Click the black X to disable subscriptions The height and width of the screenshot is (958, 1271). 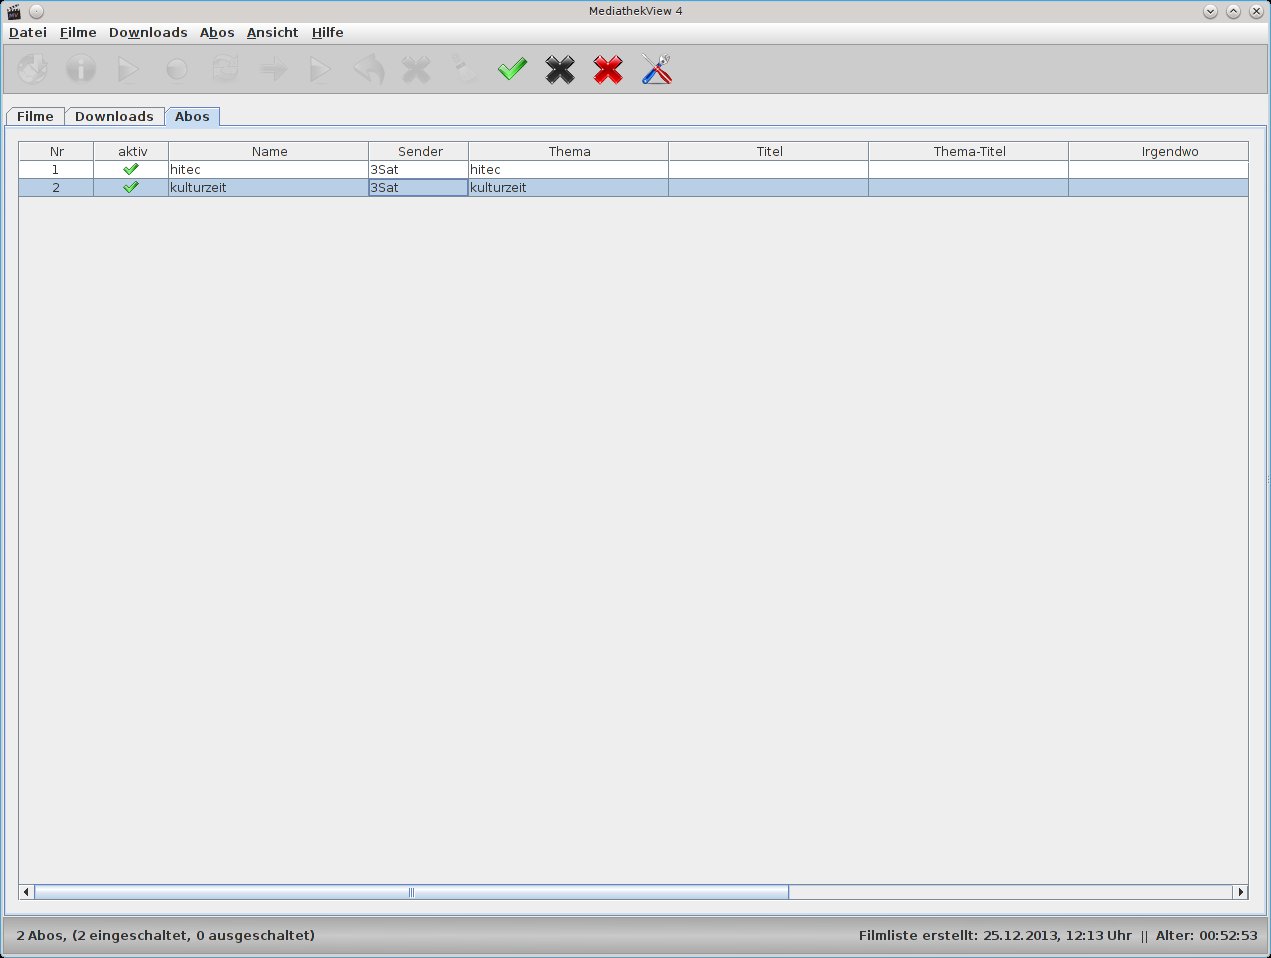click(560, 69)
